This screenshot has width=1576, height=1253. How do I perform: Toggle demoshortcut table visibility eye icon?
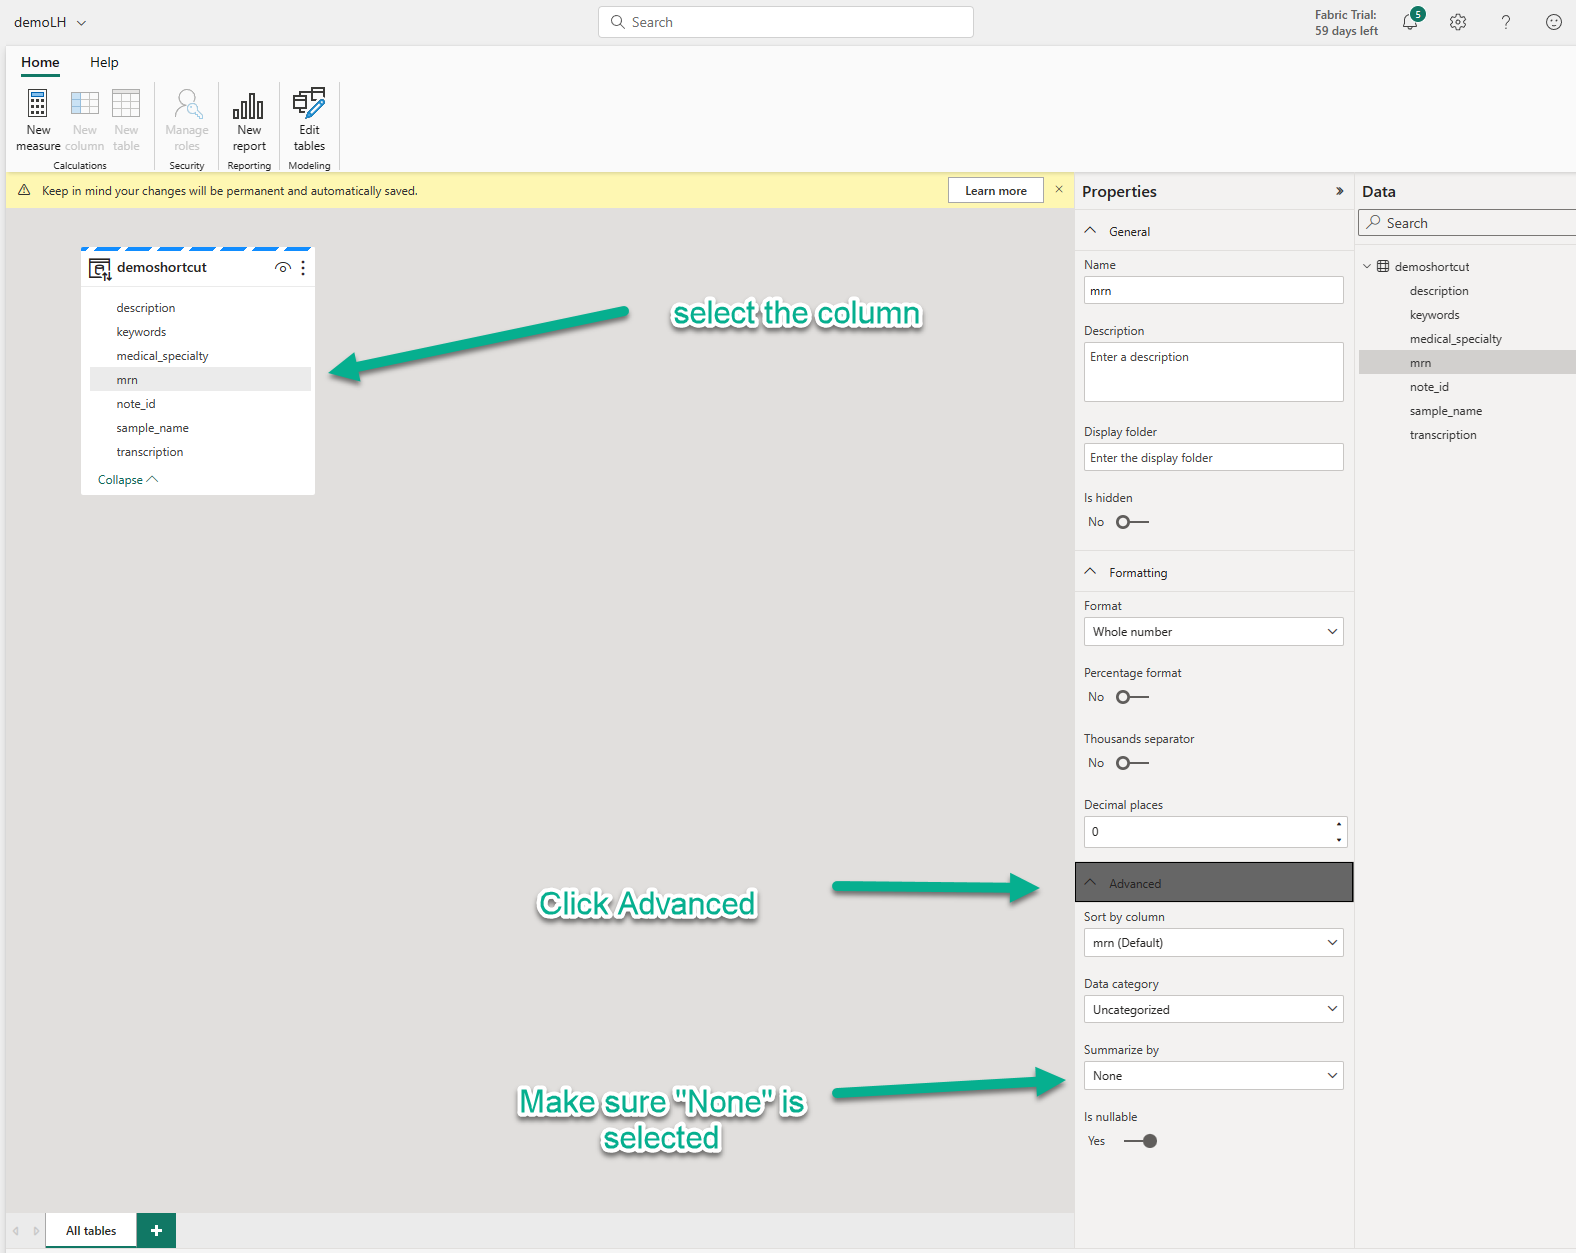tap(283, 268)
